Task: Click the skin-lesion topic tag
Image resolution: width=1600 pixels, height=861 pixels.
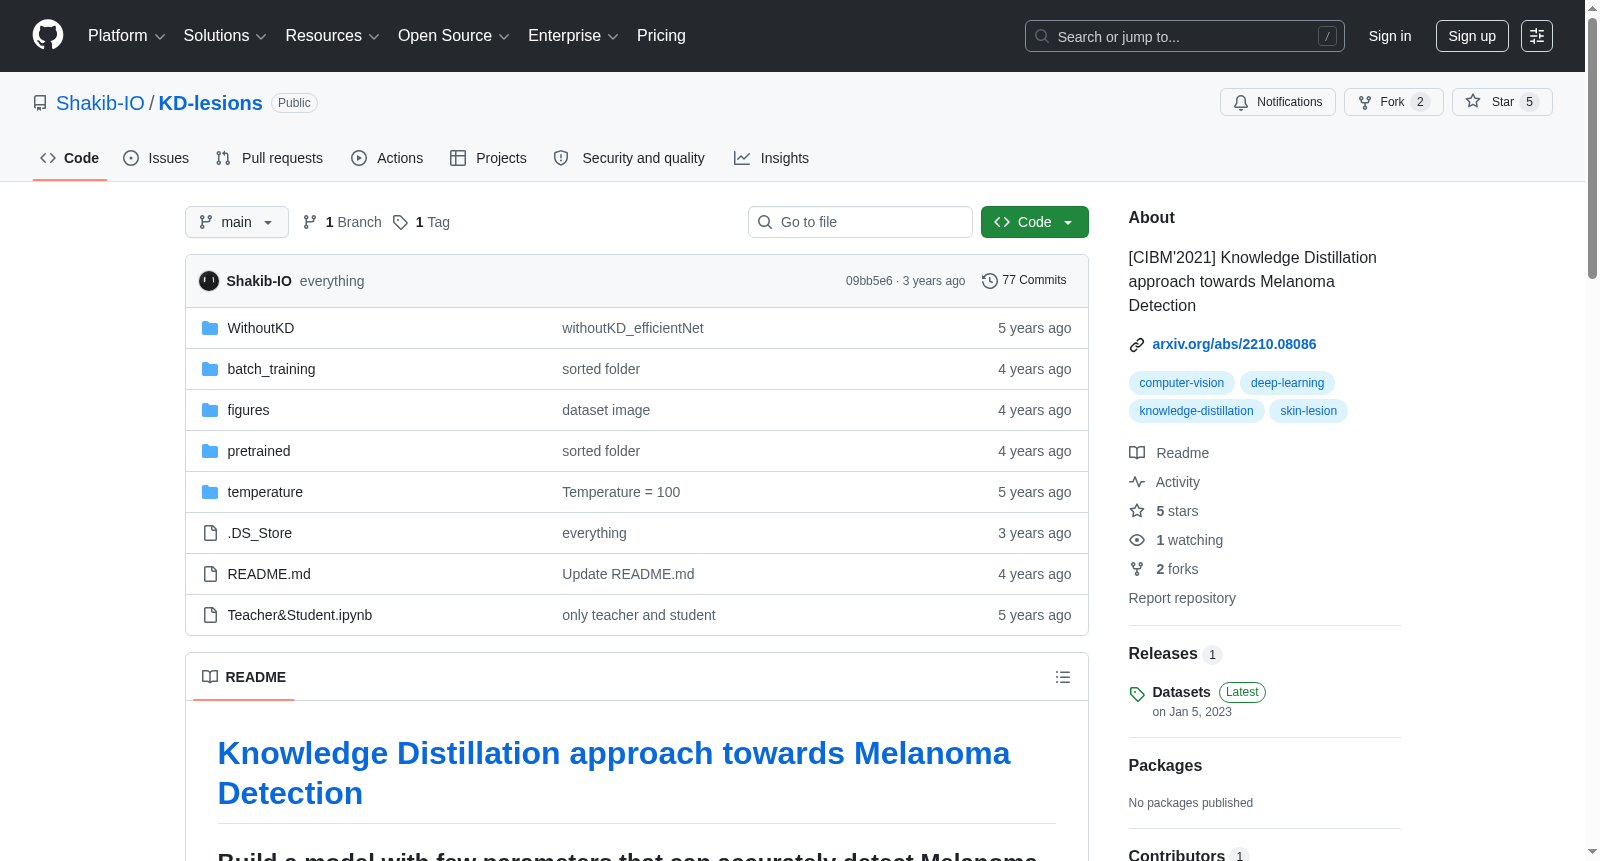Action: [x=1308, y=411]
